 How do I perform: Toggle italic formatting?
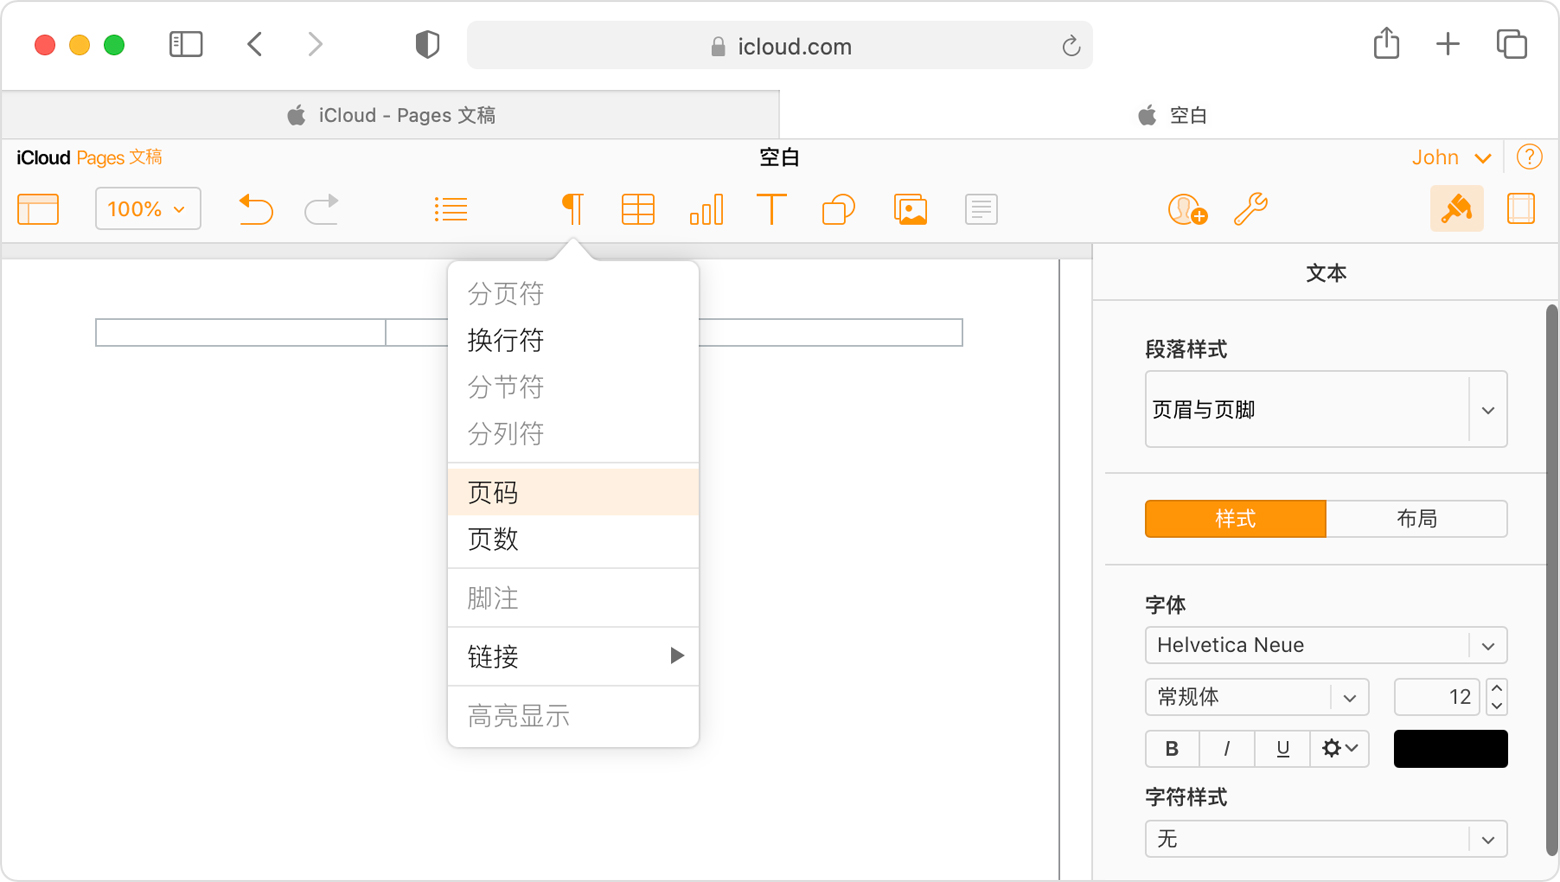point(1227,748)
